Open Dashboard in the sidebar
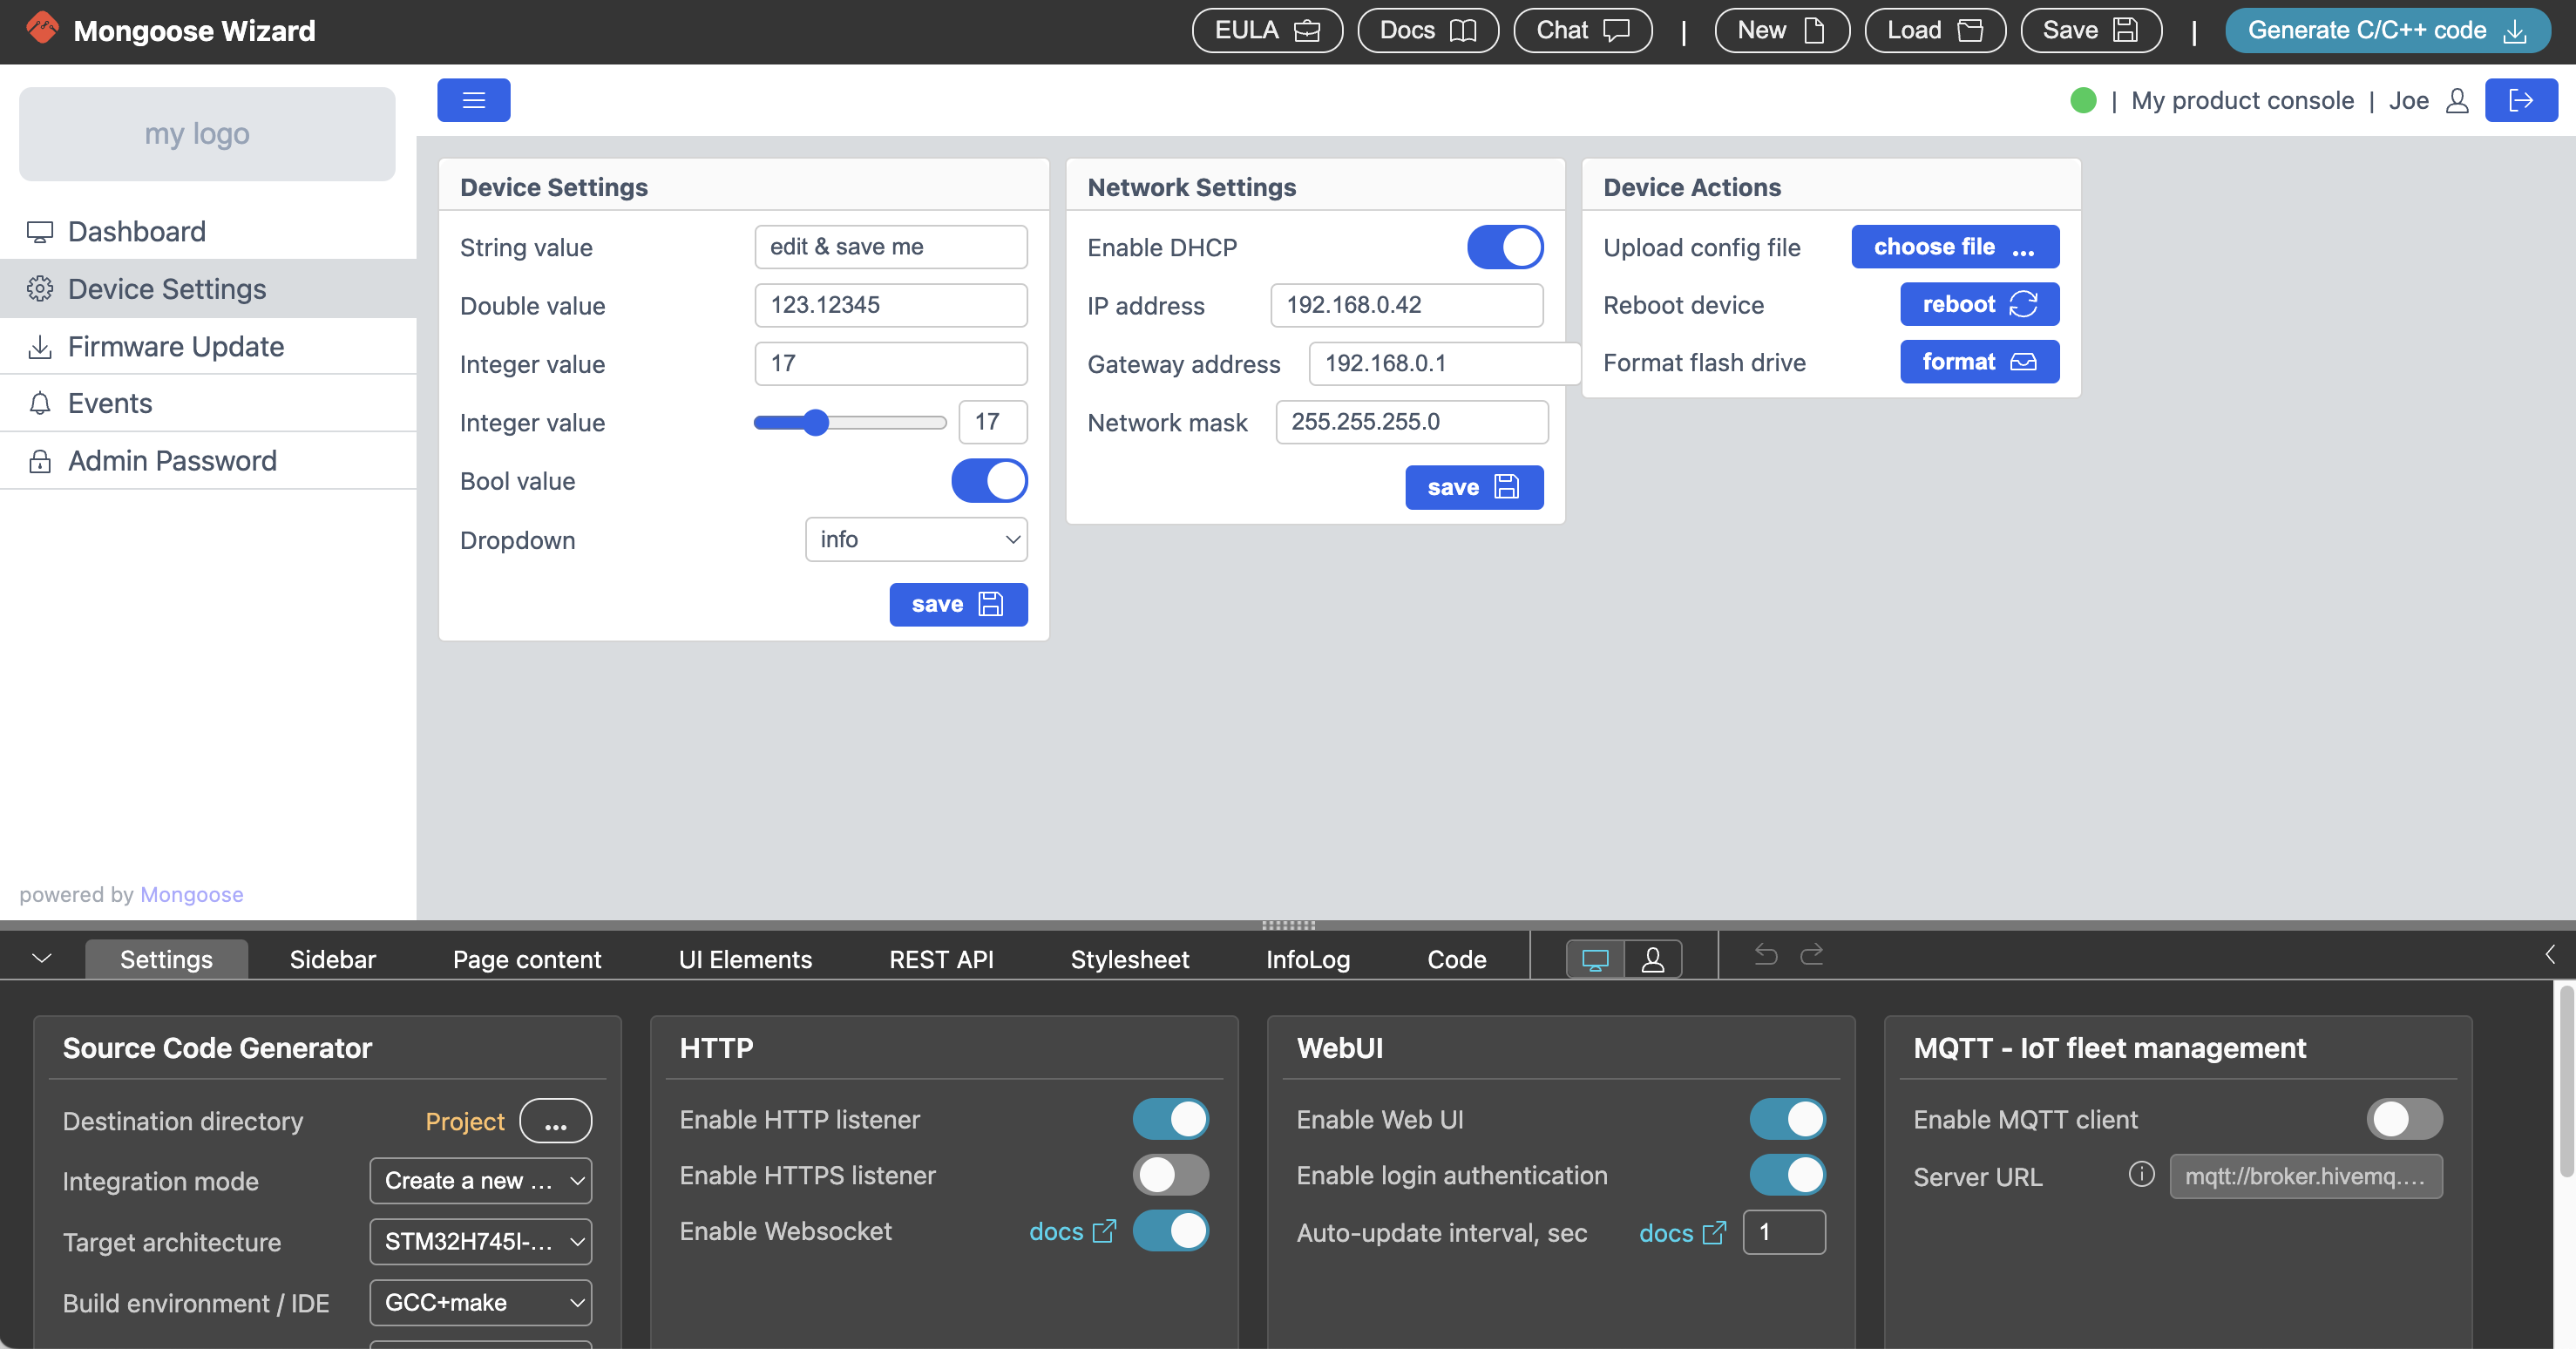The height and width of the screenshot is (1349, 2576). pos(208,231)
